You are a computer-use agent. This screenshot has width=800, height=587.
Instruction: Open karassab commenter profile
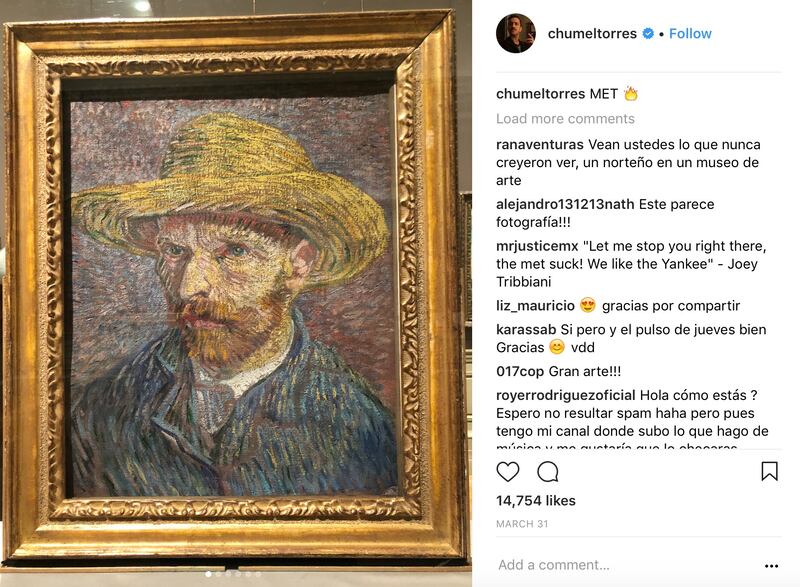click(526, 329)
